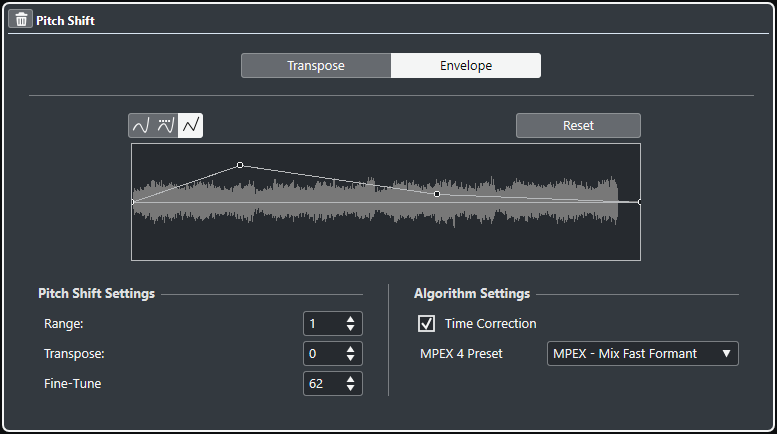Increase the Fine-Tune value with up arrow
The width and height of the screenshot is (777, 434).
point(350,379)
